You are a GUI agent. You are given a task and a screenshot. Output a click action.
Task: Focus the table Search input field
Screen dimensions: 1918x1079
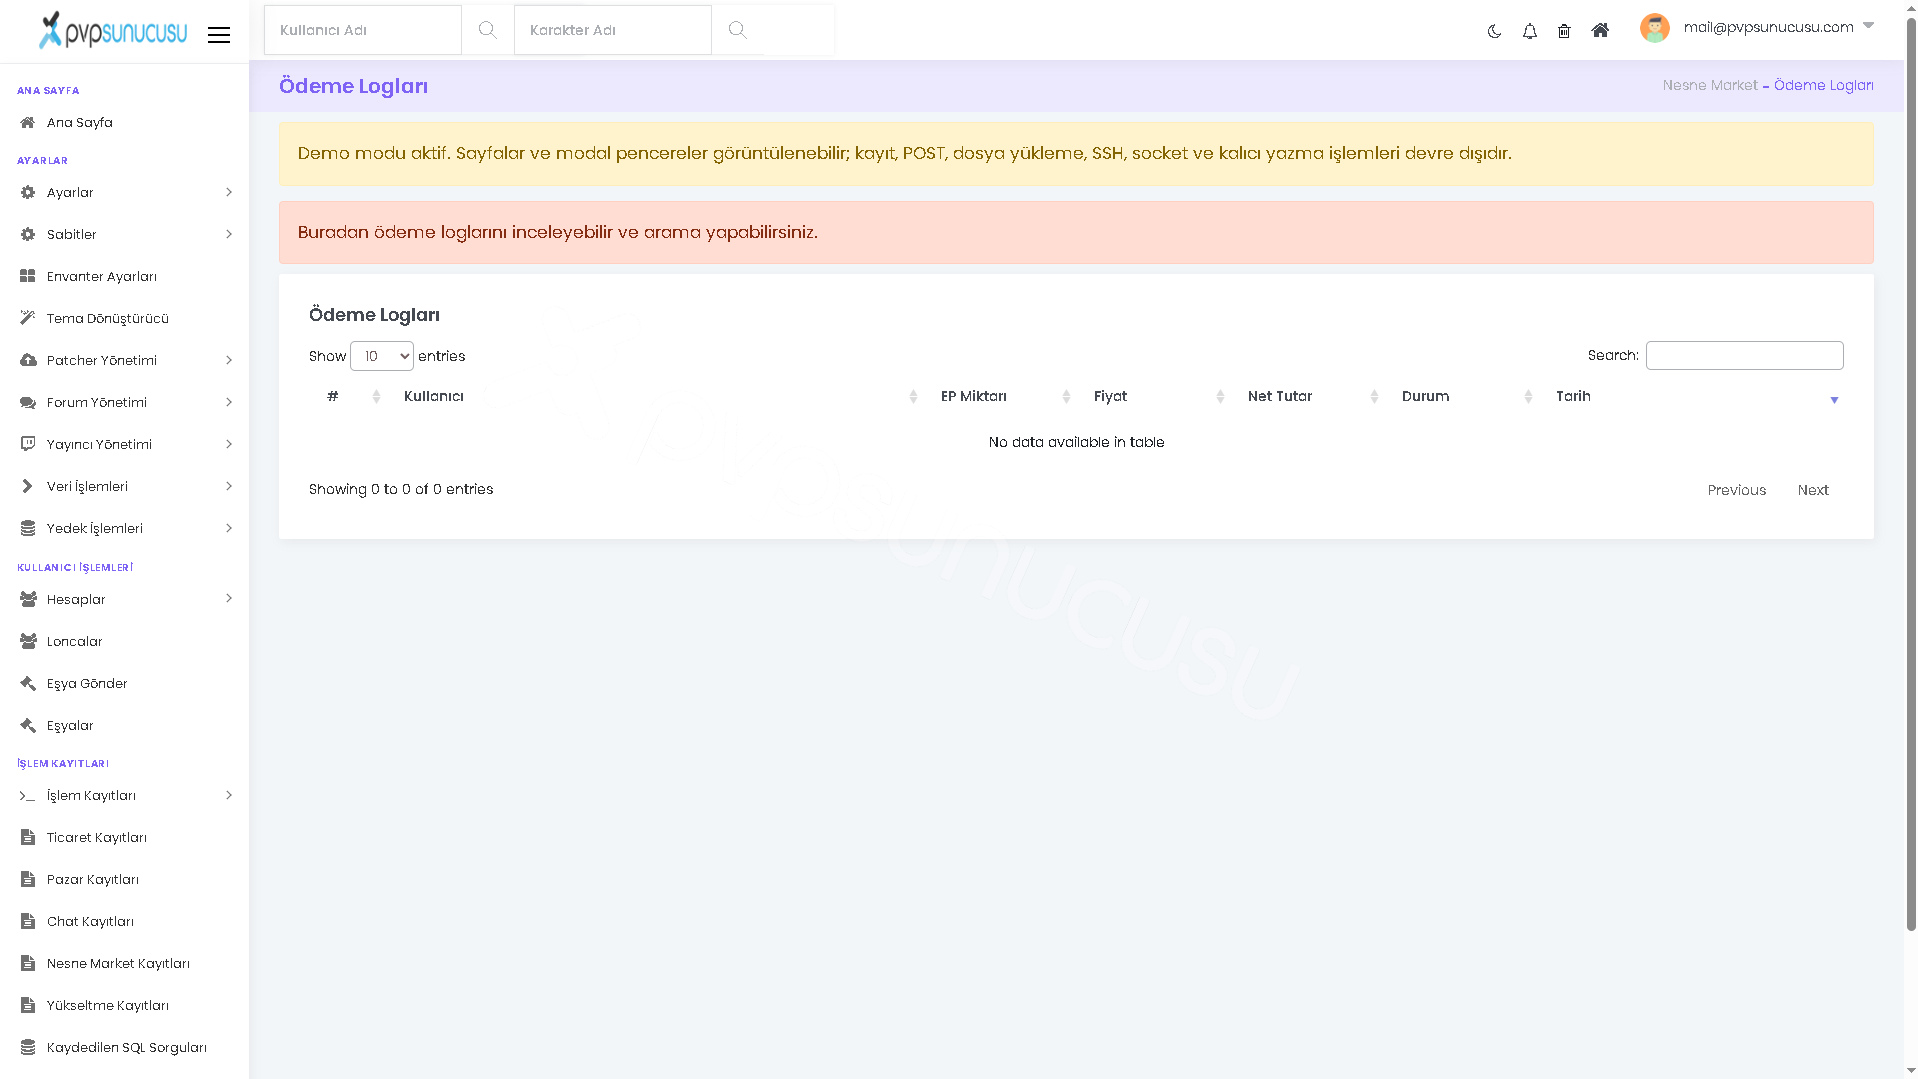[x=1744, y=355]
